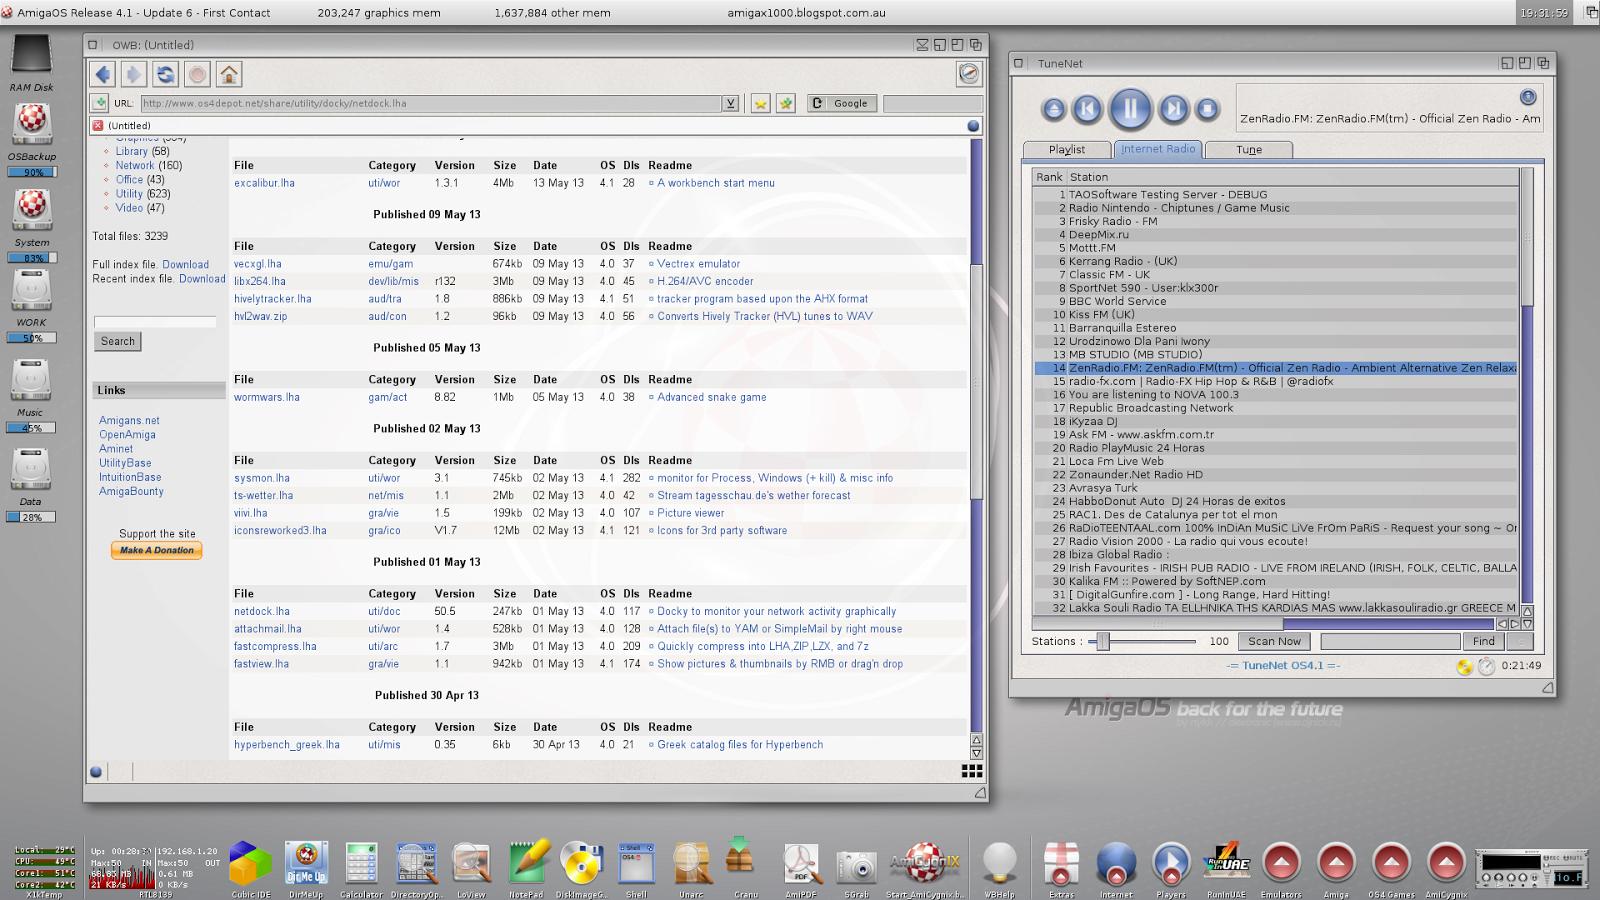Open the sysmon.lha file link
The height and width of the screenshot is (900, 1600).
tap(262, 478)
